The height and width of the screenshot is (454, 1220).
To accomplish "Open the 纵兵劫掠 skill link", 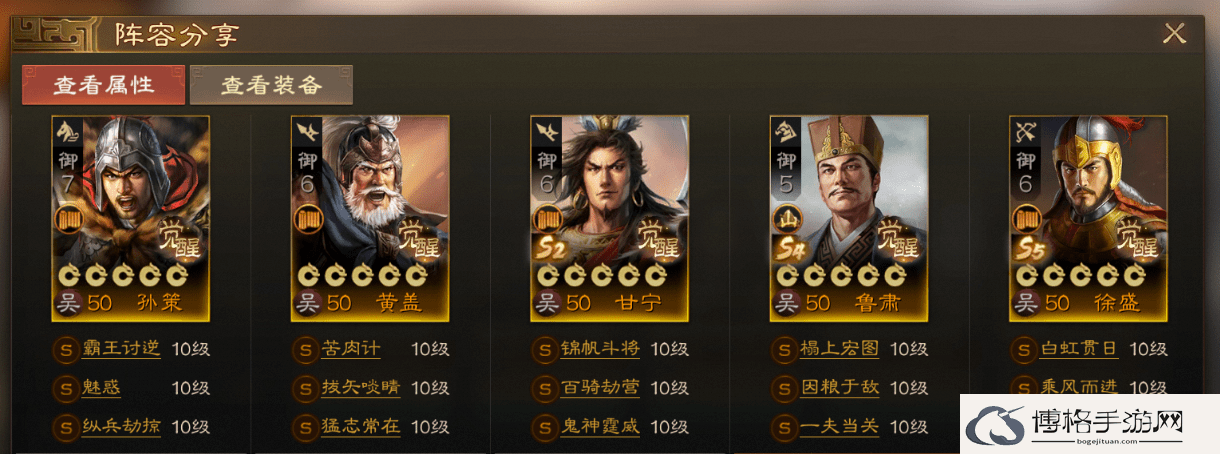I will pos(121,427).
